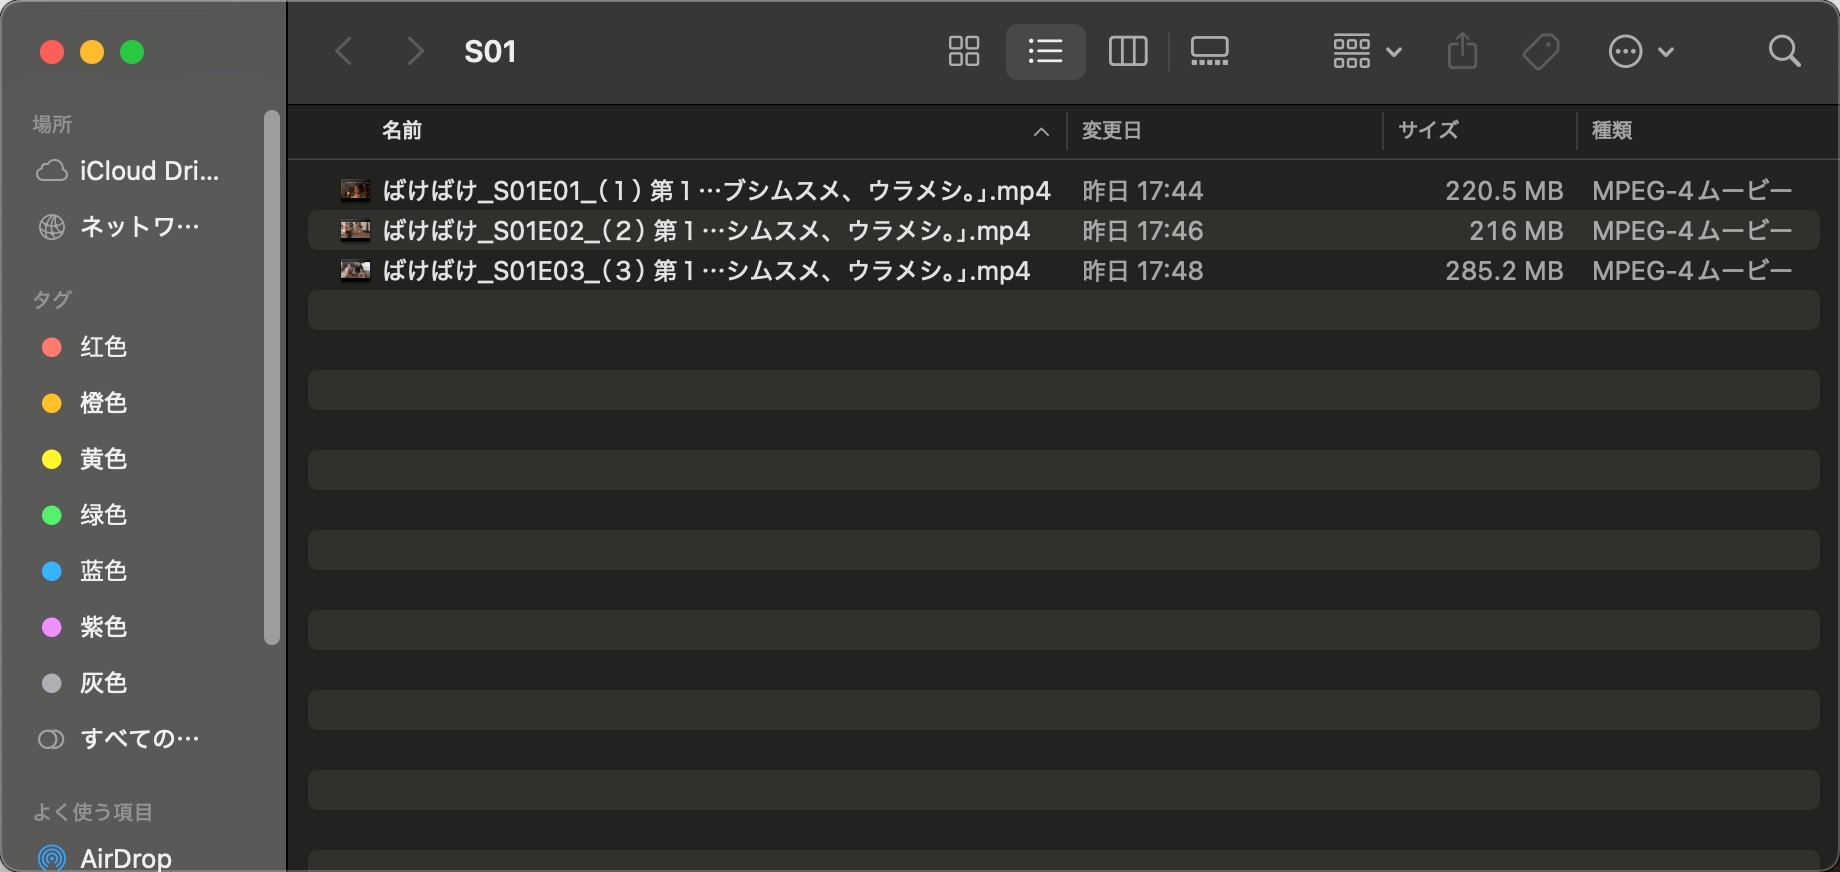Select the 红色 red tag
1840x872 pixels.
[102, 347]
